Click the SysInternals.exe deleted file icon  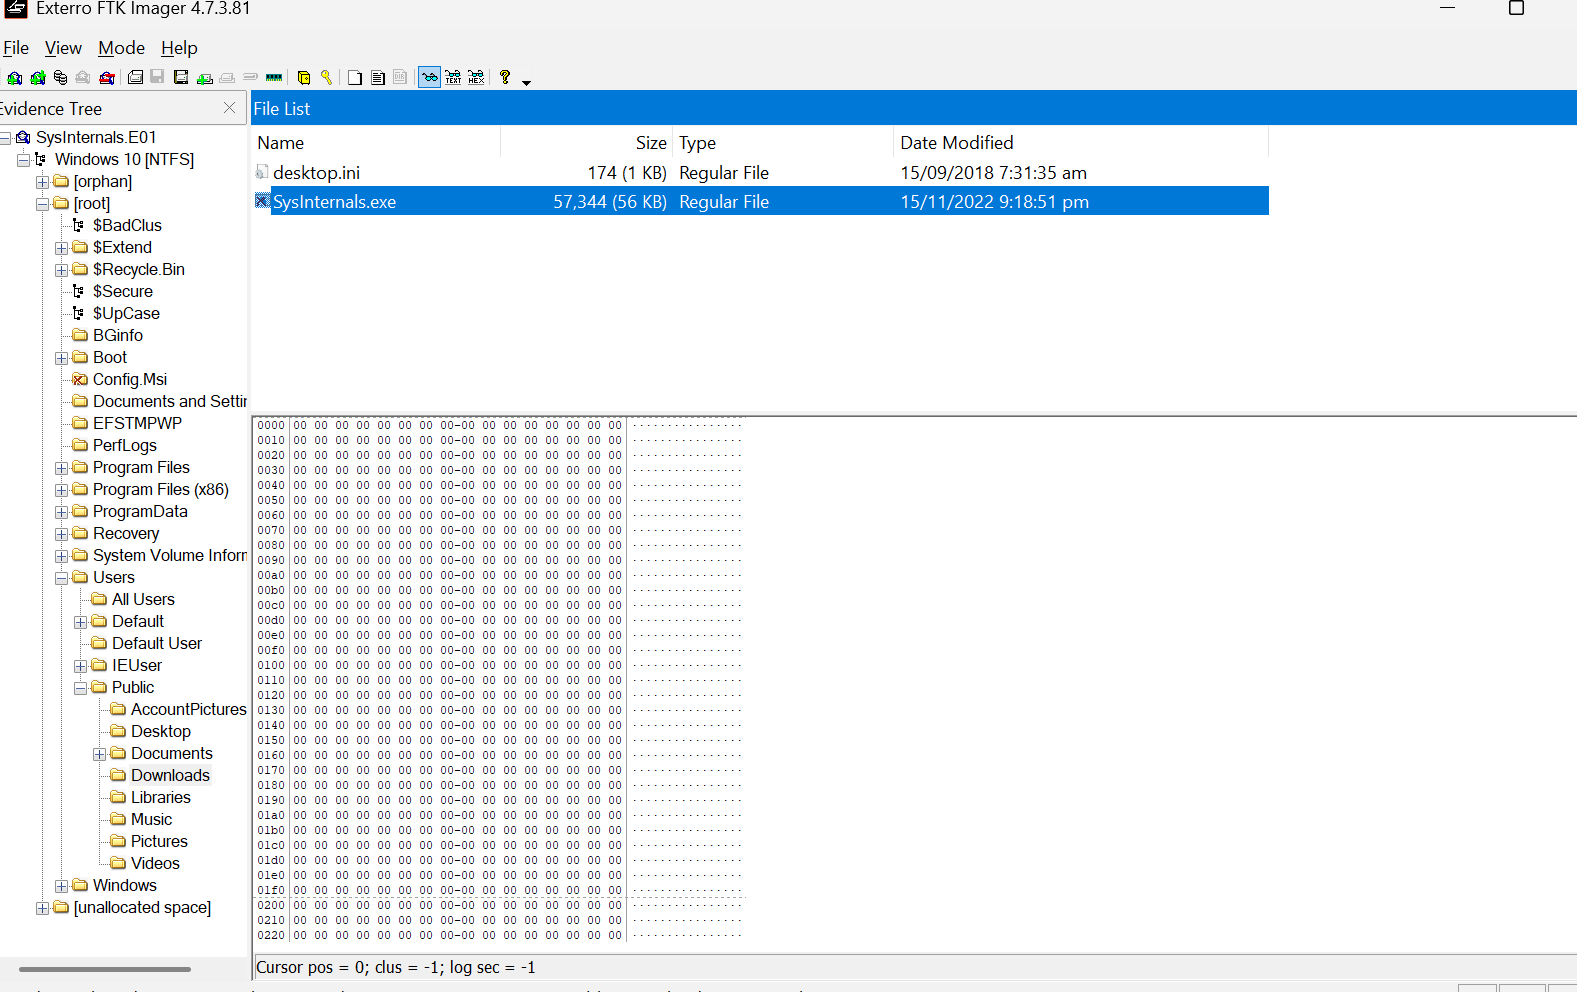(x=262, y=201)
